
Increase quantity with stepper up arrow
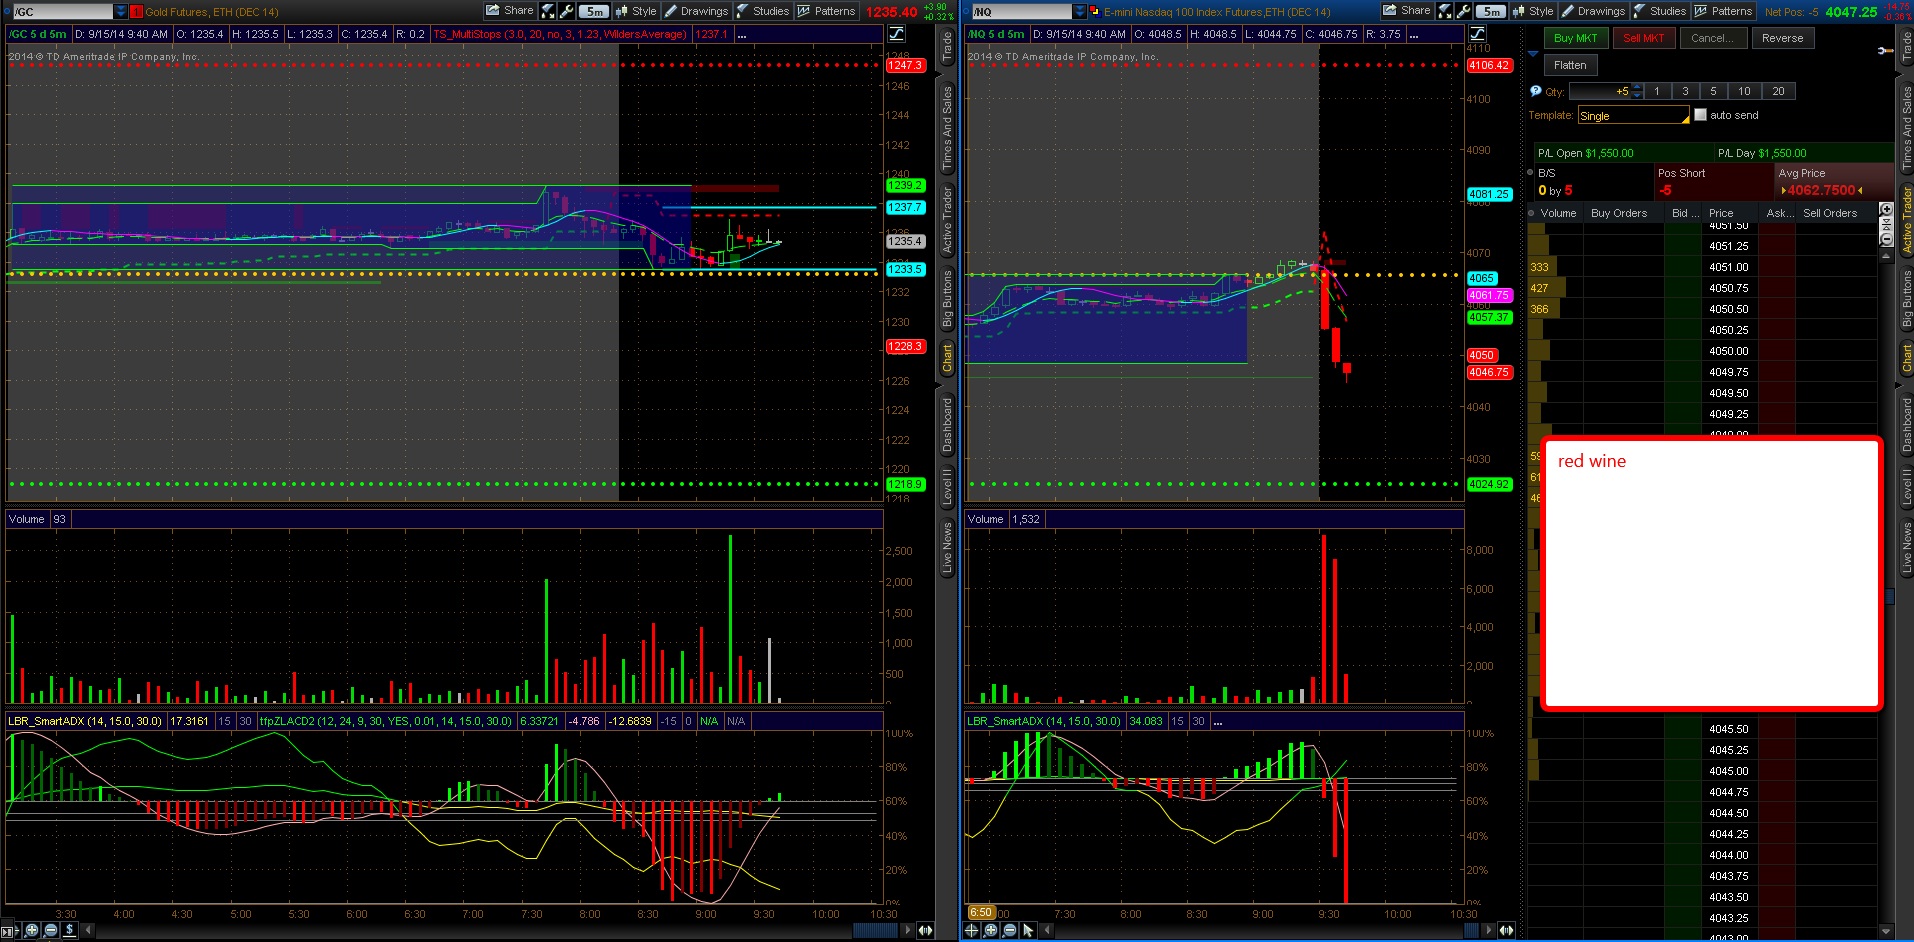click(1637, 87)
